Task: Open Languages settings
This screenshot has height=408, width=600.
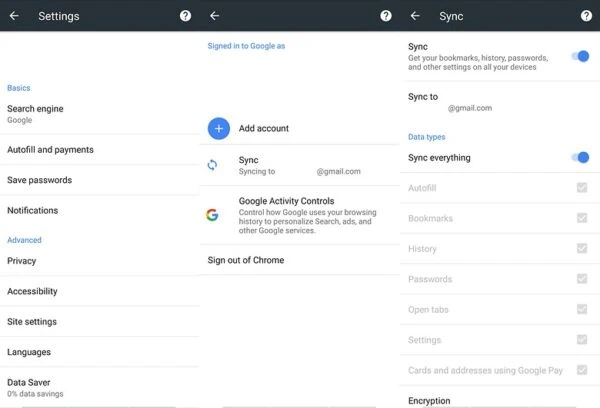Action: tap(100, 352)
